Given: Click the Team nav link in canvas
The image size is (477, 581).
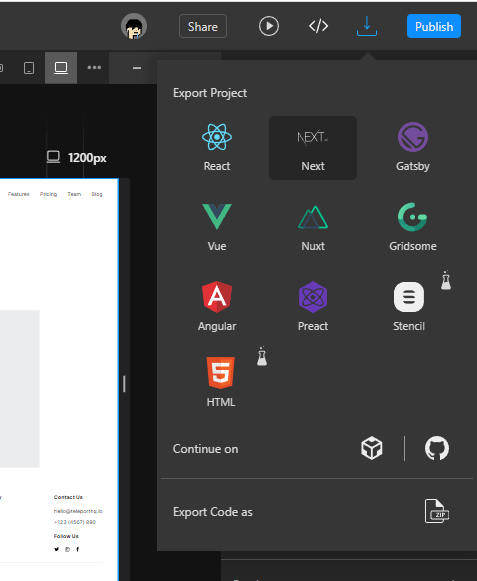Looking at the screenshot, I should (74, 194).
